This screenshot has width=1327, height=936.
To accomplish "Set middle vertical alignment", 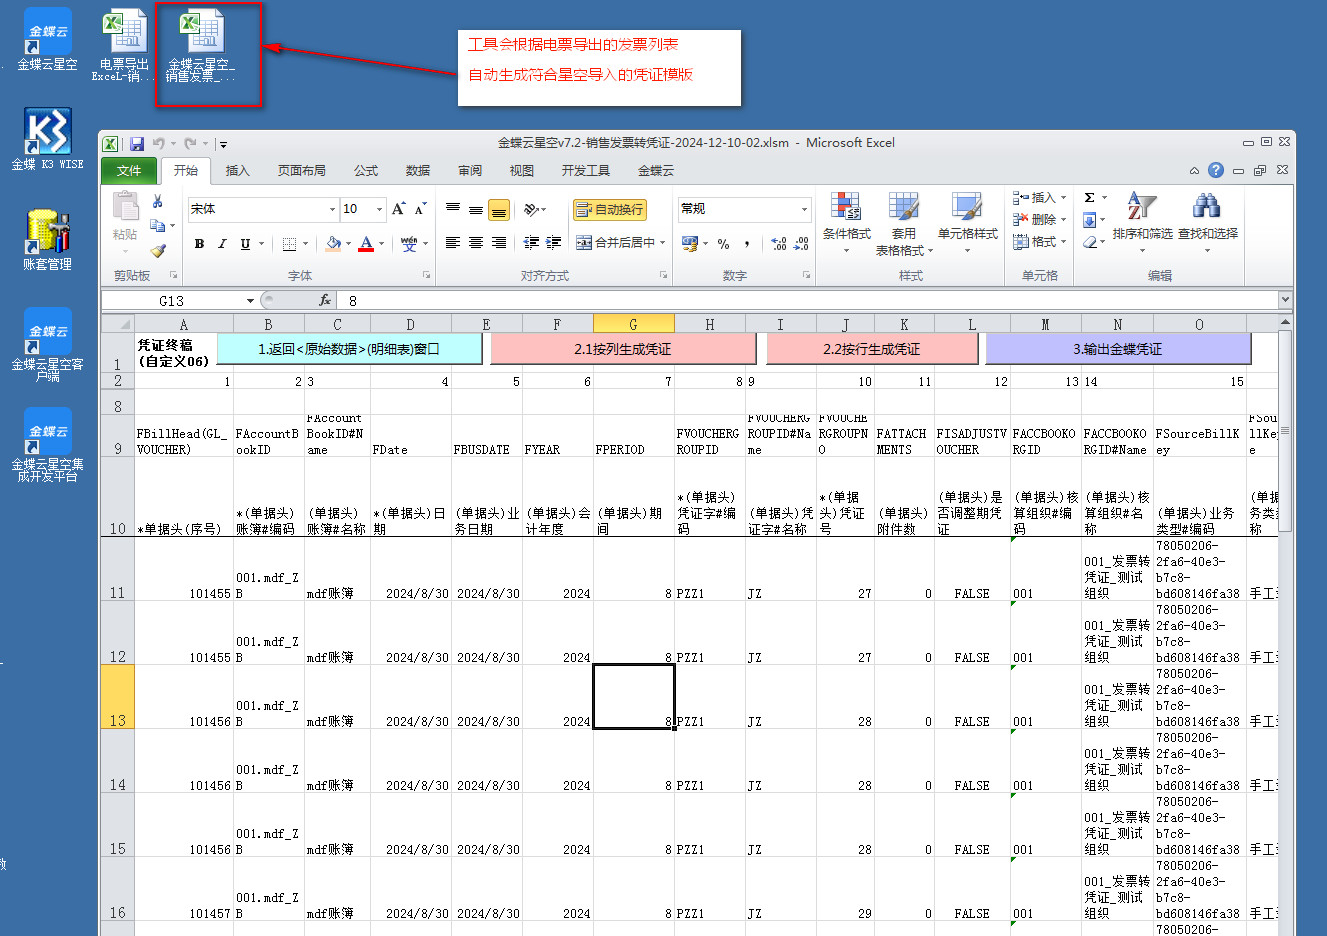I will 476,210.
